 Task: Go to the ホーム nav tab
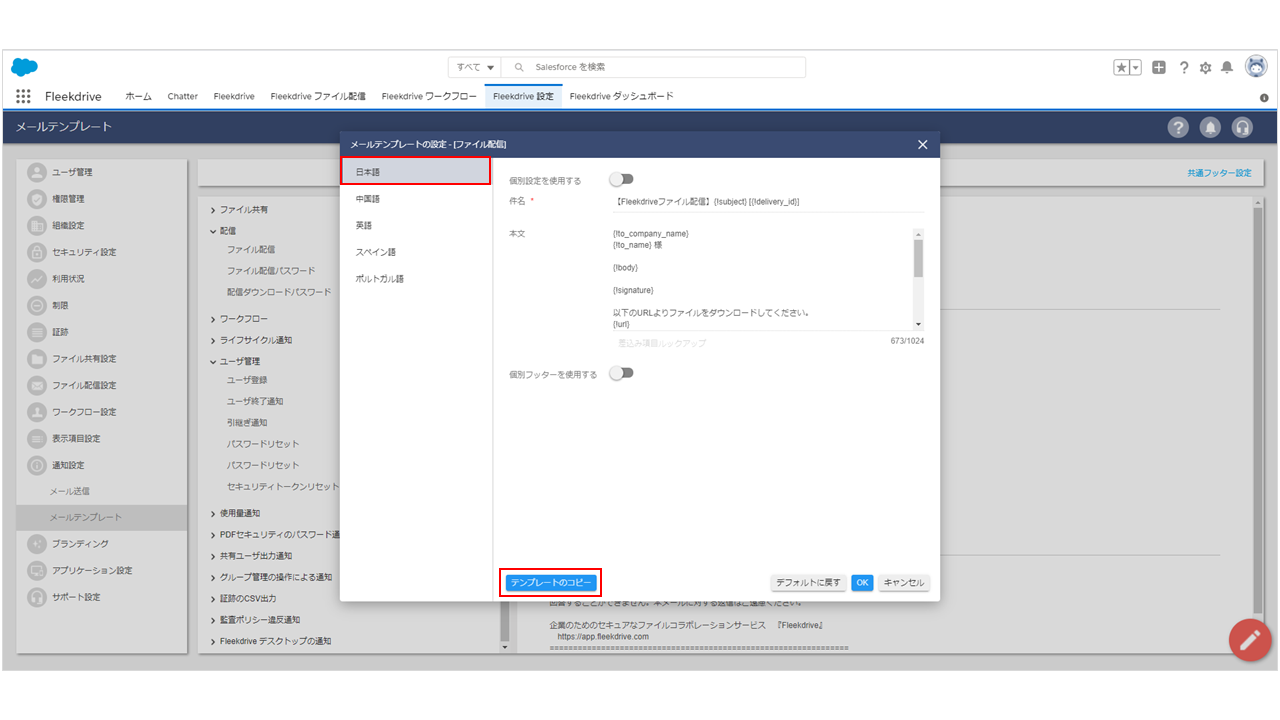click(138, 96)
